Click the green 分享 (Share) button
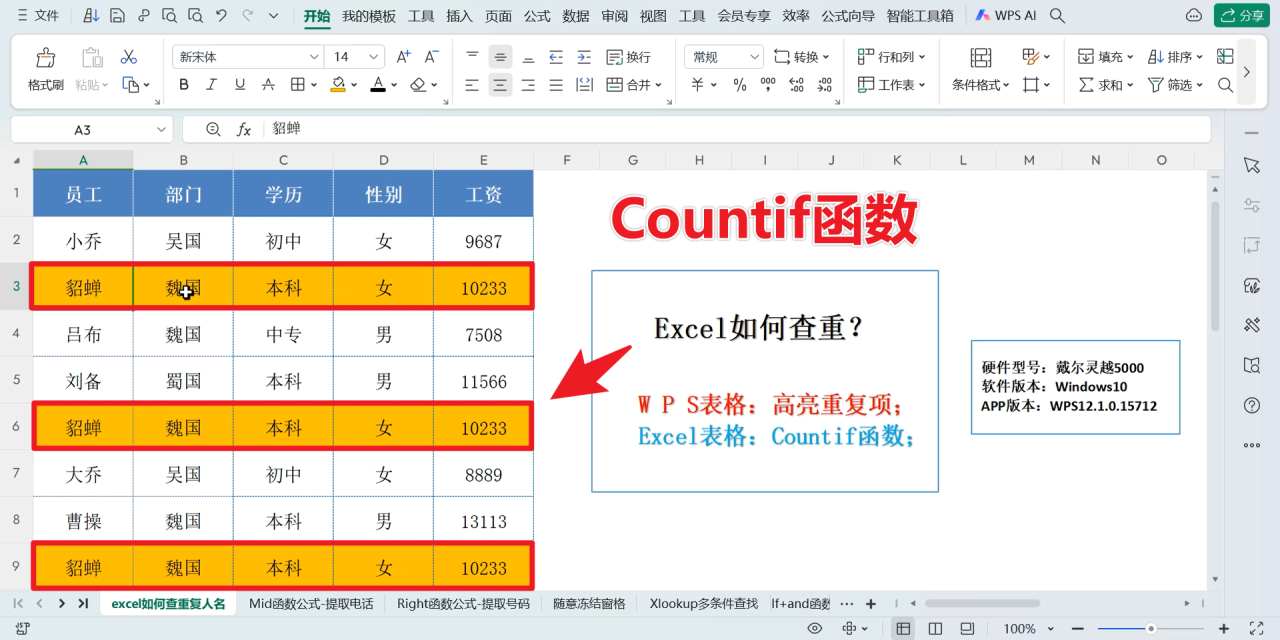The image size is (1280, 640). coord(1242,16)
